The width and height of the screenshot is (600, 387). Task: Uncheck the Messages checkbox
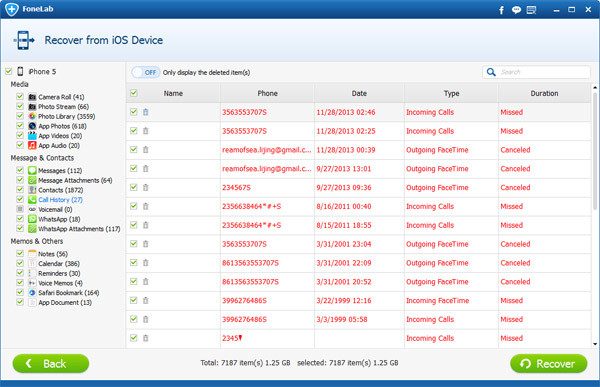pos(20,170)
